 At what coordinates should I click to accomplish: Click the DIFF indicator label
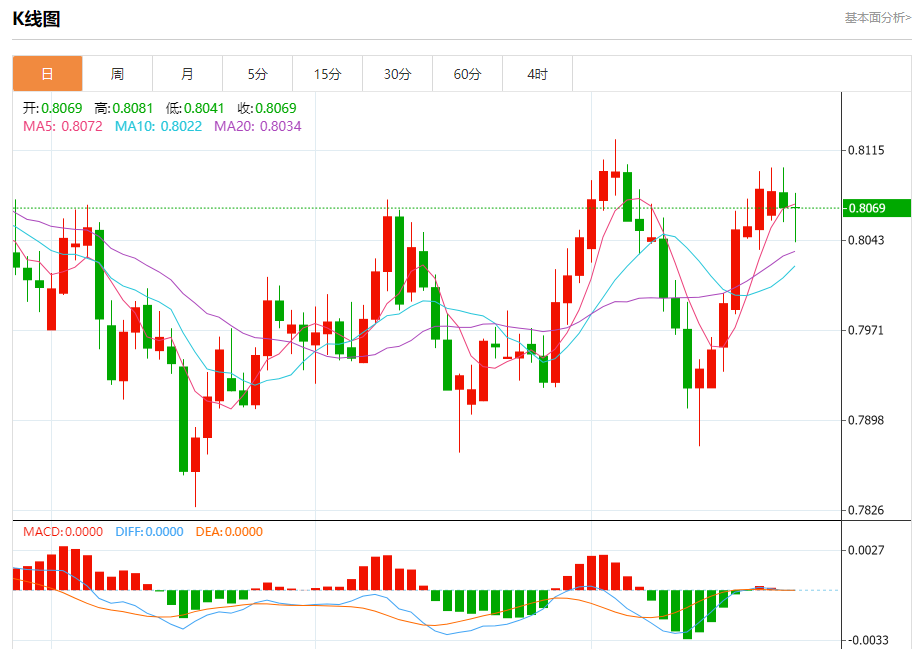149,532
